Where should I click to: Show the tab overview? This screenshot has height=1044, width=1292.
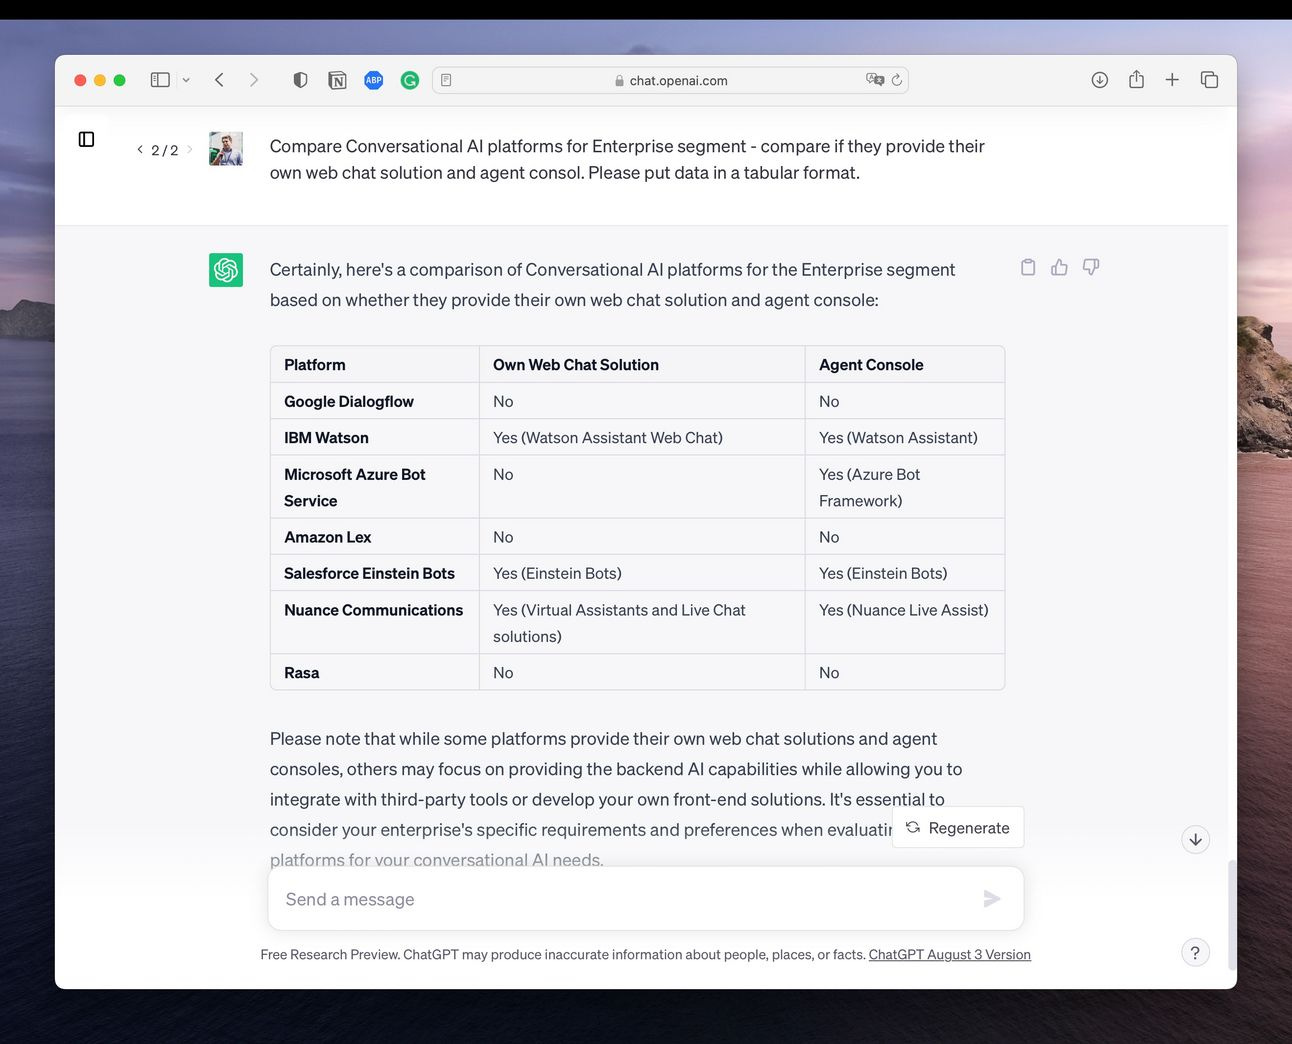pyautogui.click(x=1209, y=80)
